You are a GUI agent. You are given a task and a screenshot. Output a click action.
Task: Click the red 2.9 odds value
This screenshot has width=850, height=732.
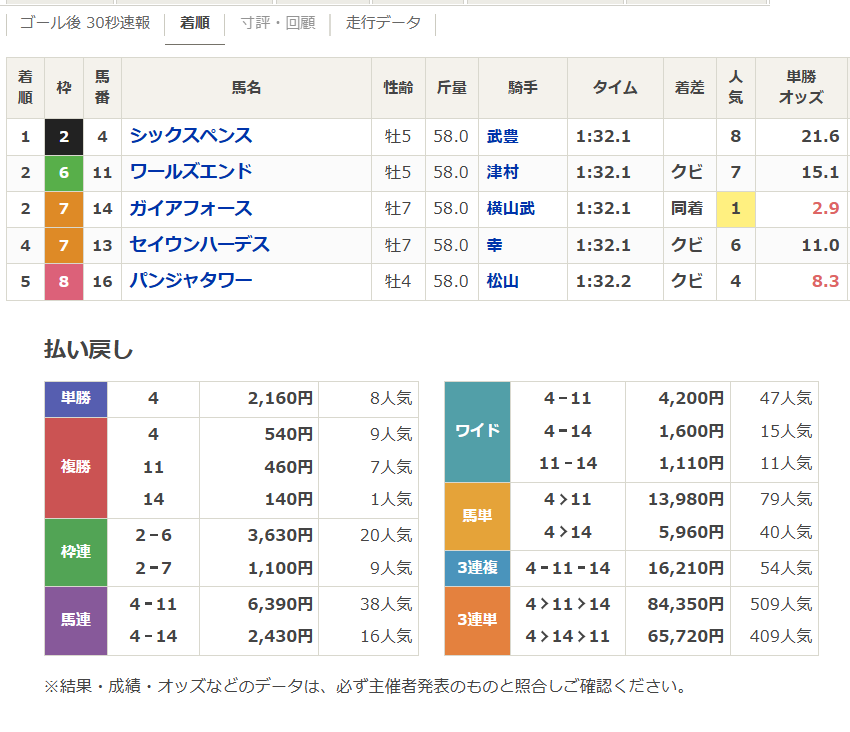826,209
